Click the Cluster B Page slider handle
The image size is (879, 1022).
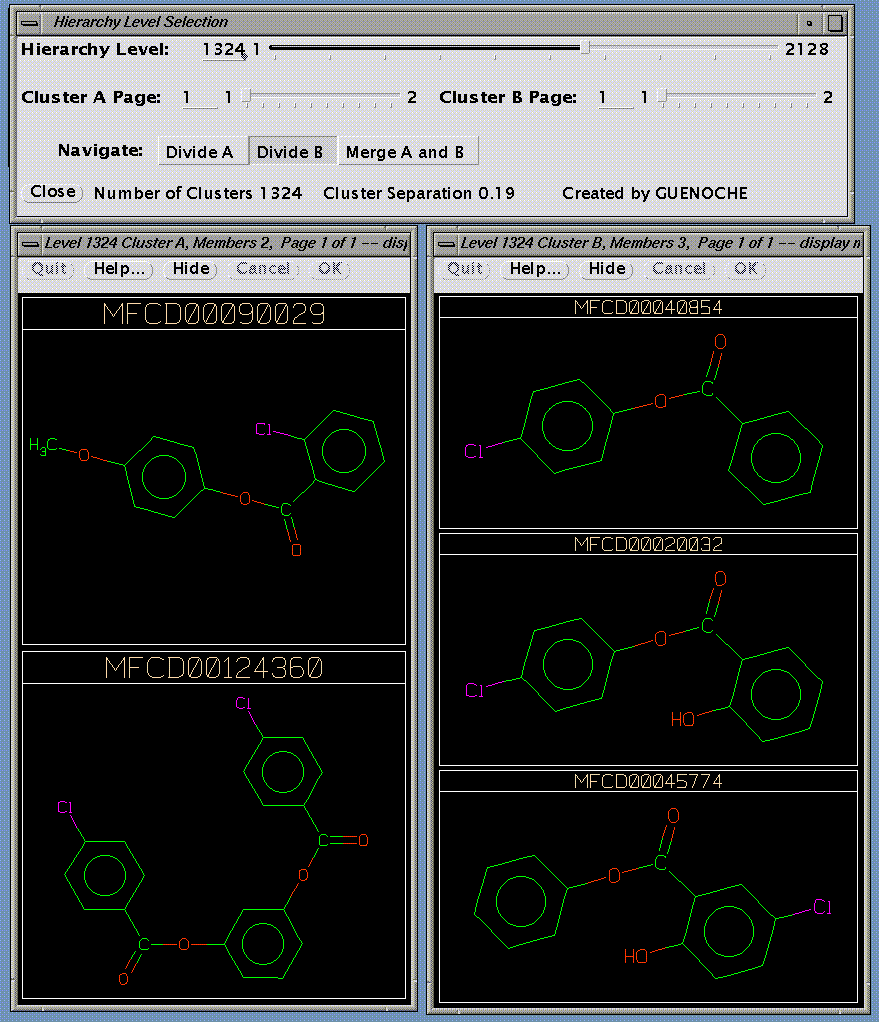663,97
